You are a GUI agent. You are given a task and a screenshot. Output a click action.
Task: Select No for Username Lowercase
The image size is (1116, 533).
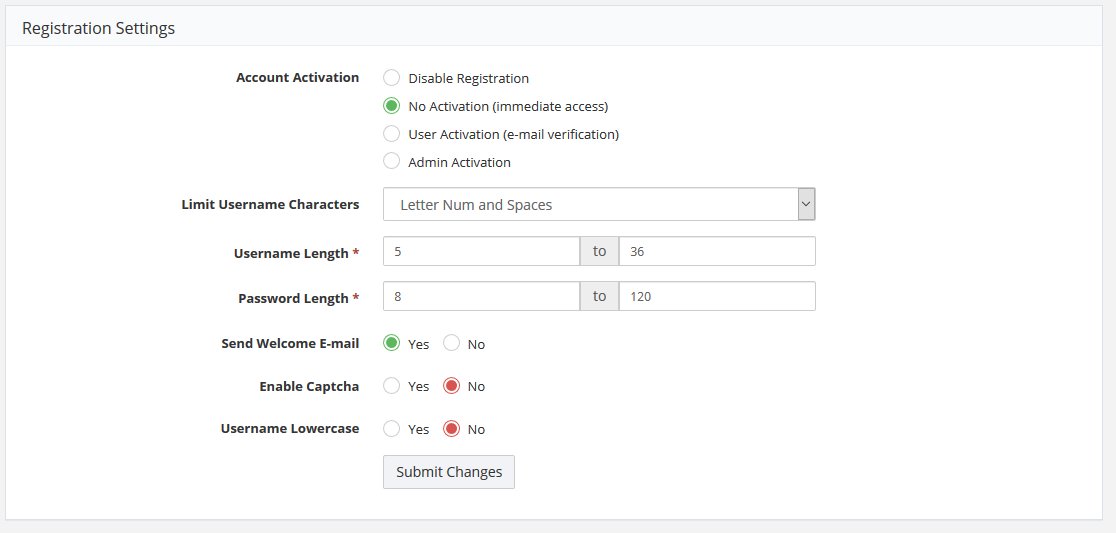point(452,429)
